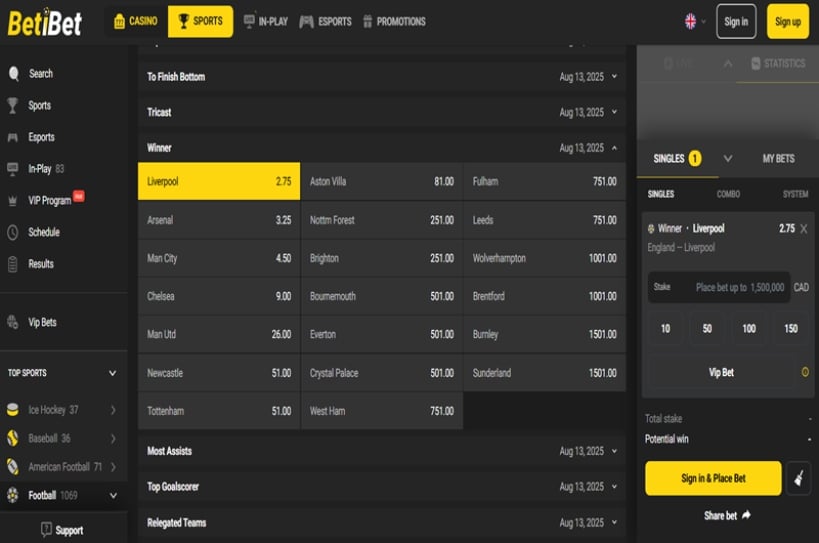Select Fulham at 751.00 odds
819x543 pixels.
(x=545, y=181)
